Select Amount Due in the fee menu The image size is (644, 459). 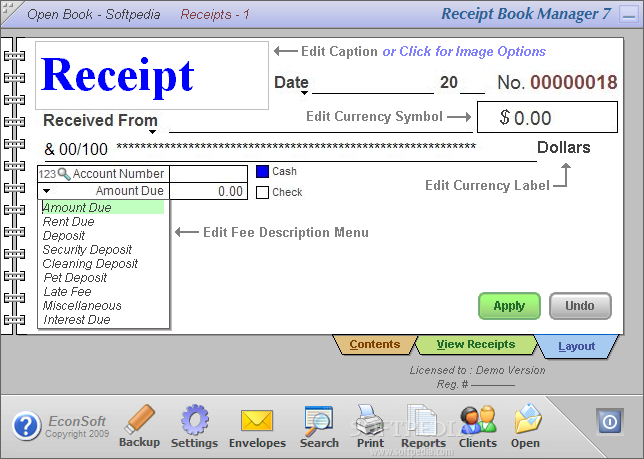pos(103,207)
